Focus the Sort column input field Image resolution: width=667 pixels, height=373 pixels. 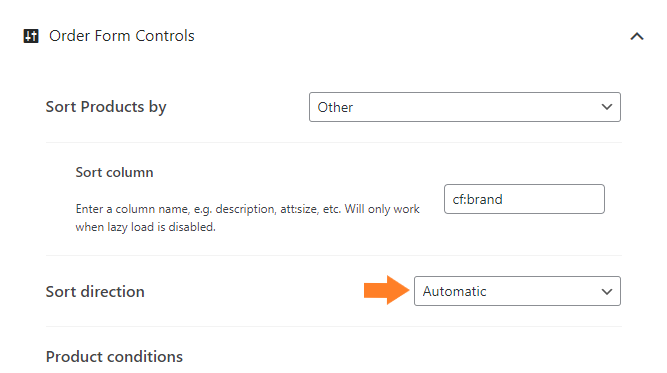524,199
